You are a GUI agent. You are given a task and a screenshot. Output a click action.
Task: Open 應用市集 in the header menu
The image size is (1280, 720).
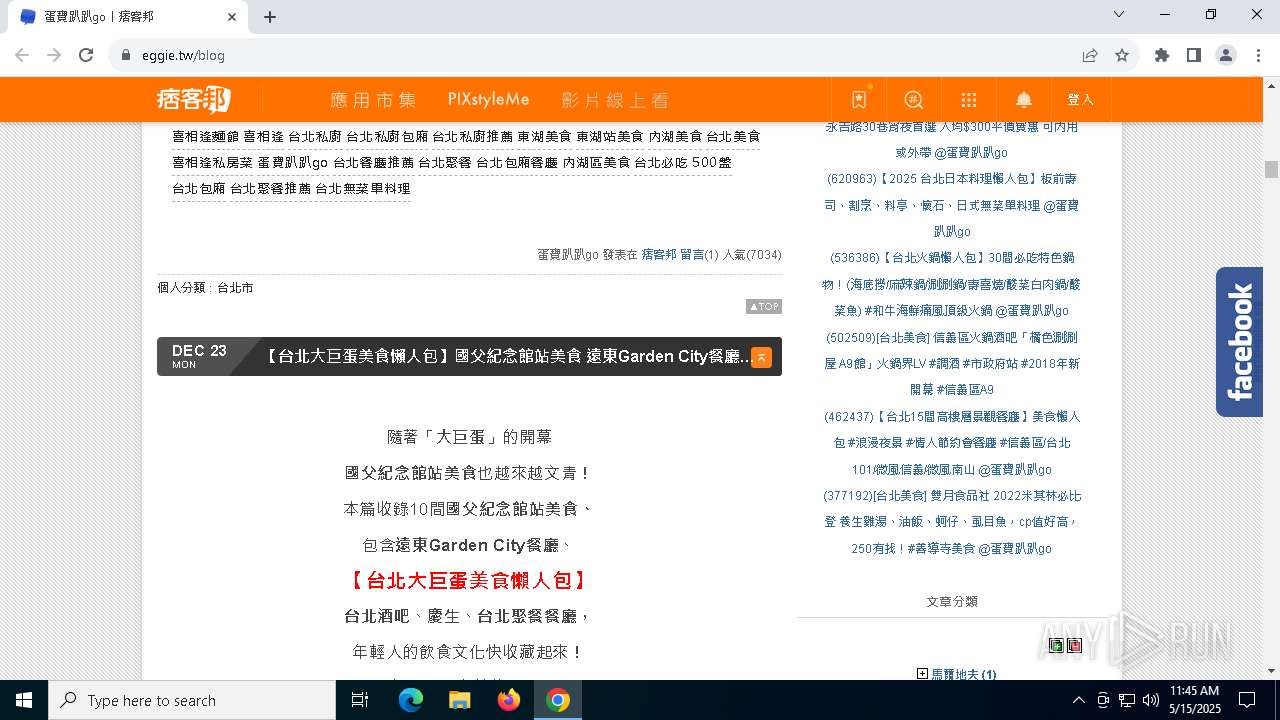[x=374, y=100]
